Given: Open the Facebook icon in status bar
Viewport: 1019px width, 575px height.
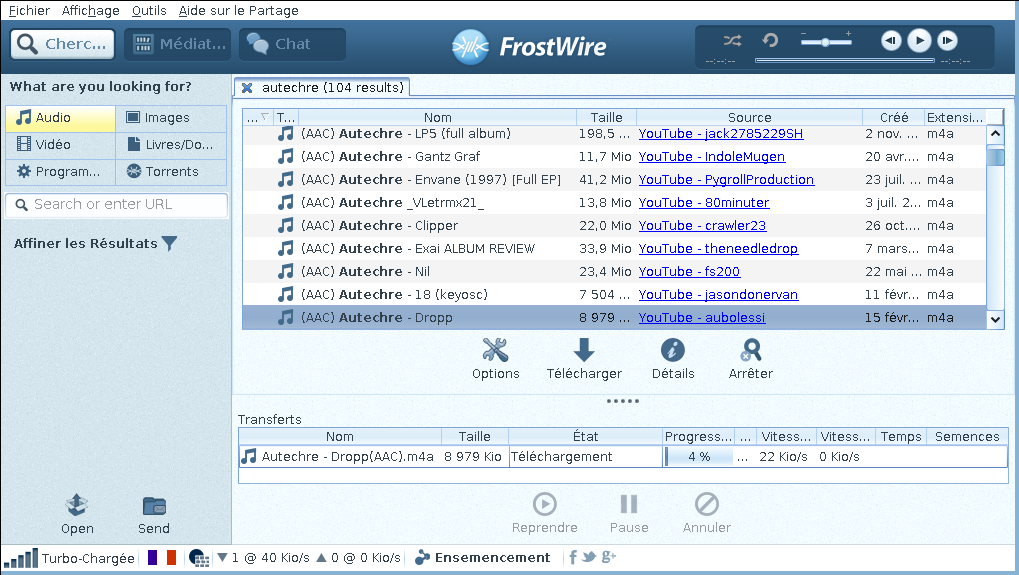Looking at the screenshot, I should point(573,557).
